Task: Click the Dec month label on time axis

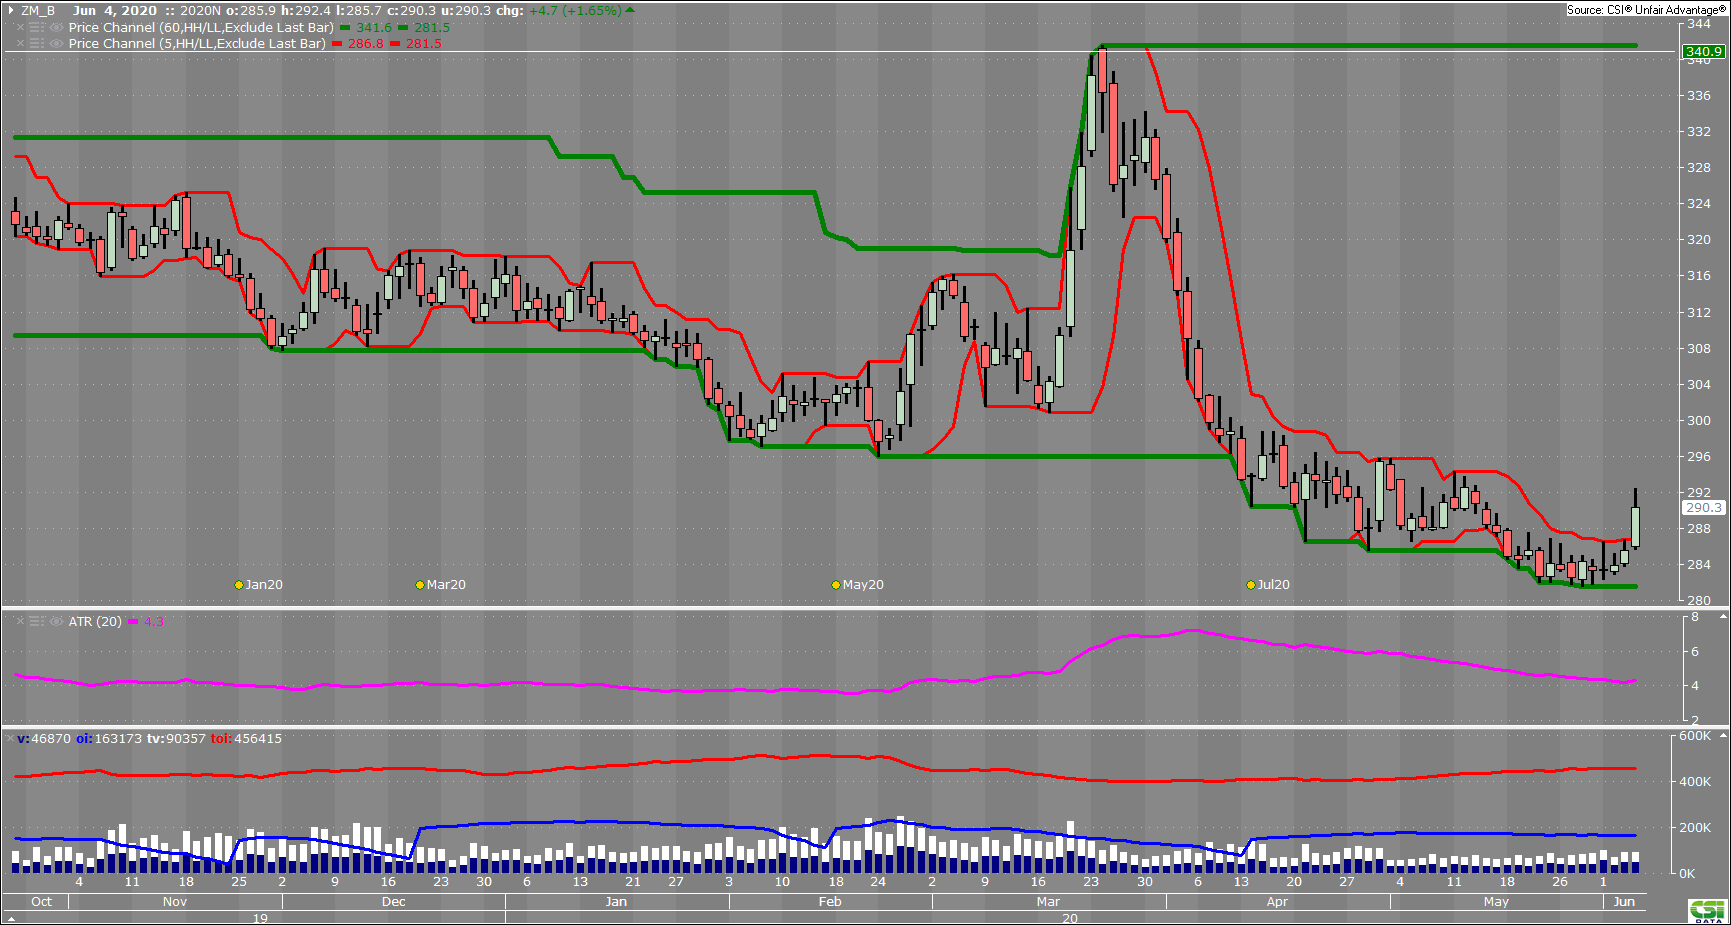Action: tap(394, 902)
